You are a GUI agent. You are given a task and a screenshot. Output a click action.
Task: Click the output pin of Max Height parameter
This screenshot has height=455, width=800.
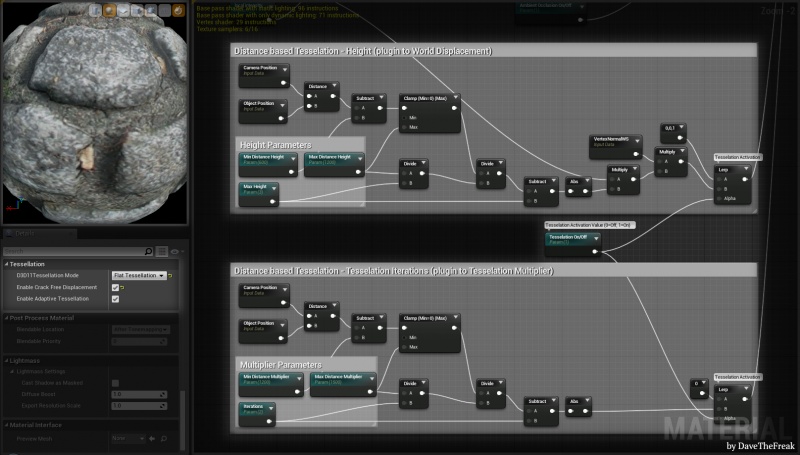272,201
